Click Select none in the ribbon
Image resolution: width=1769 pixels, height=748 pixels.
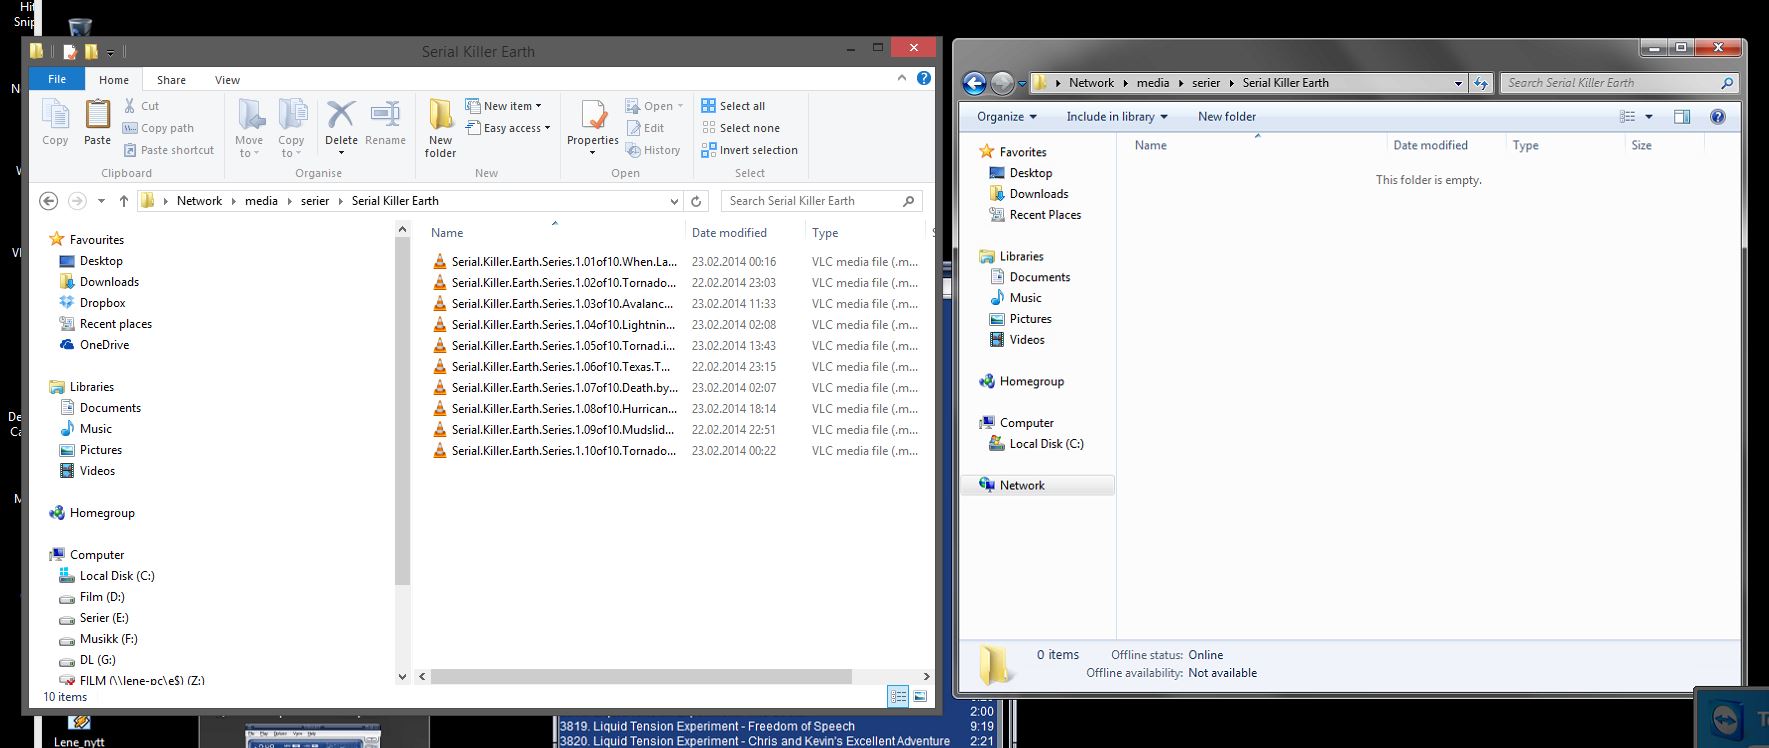point(740,127)
